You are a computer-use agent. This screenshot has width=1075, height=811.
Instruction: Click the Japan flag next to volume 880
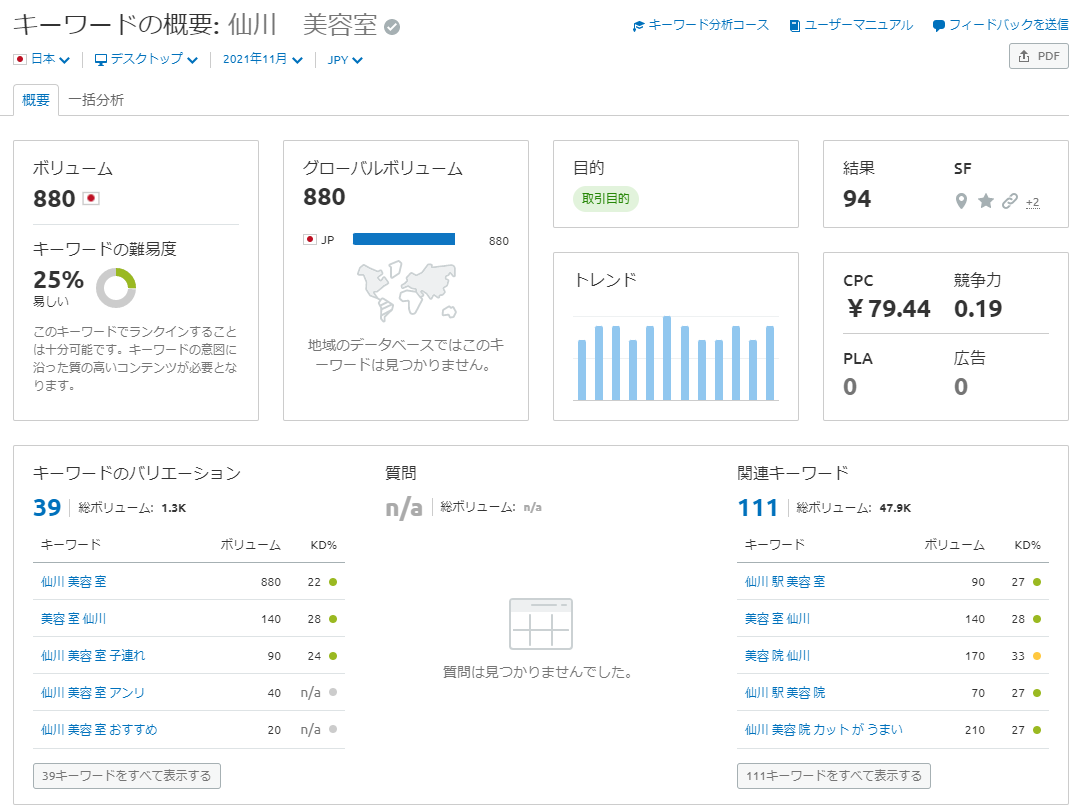tap(91, 198)
